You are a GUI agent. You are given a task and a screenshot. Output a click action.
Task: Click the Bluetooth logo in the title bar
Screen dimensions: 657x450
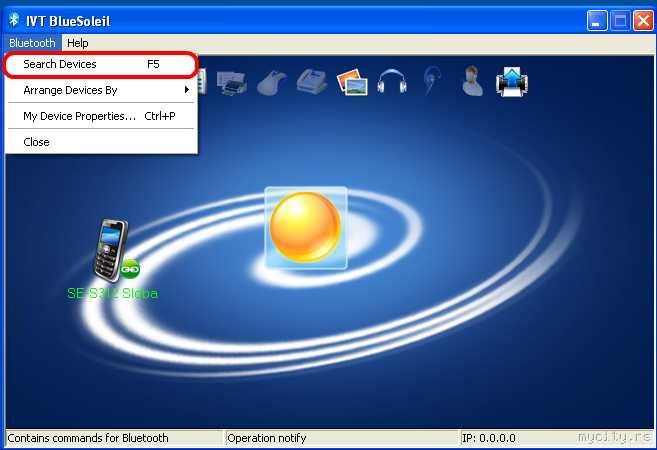pos(14,20)
